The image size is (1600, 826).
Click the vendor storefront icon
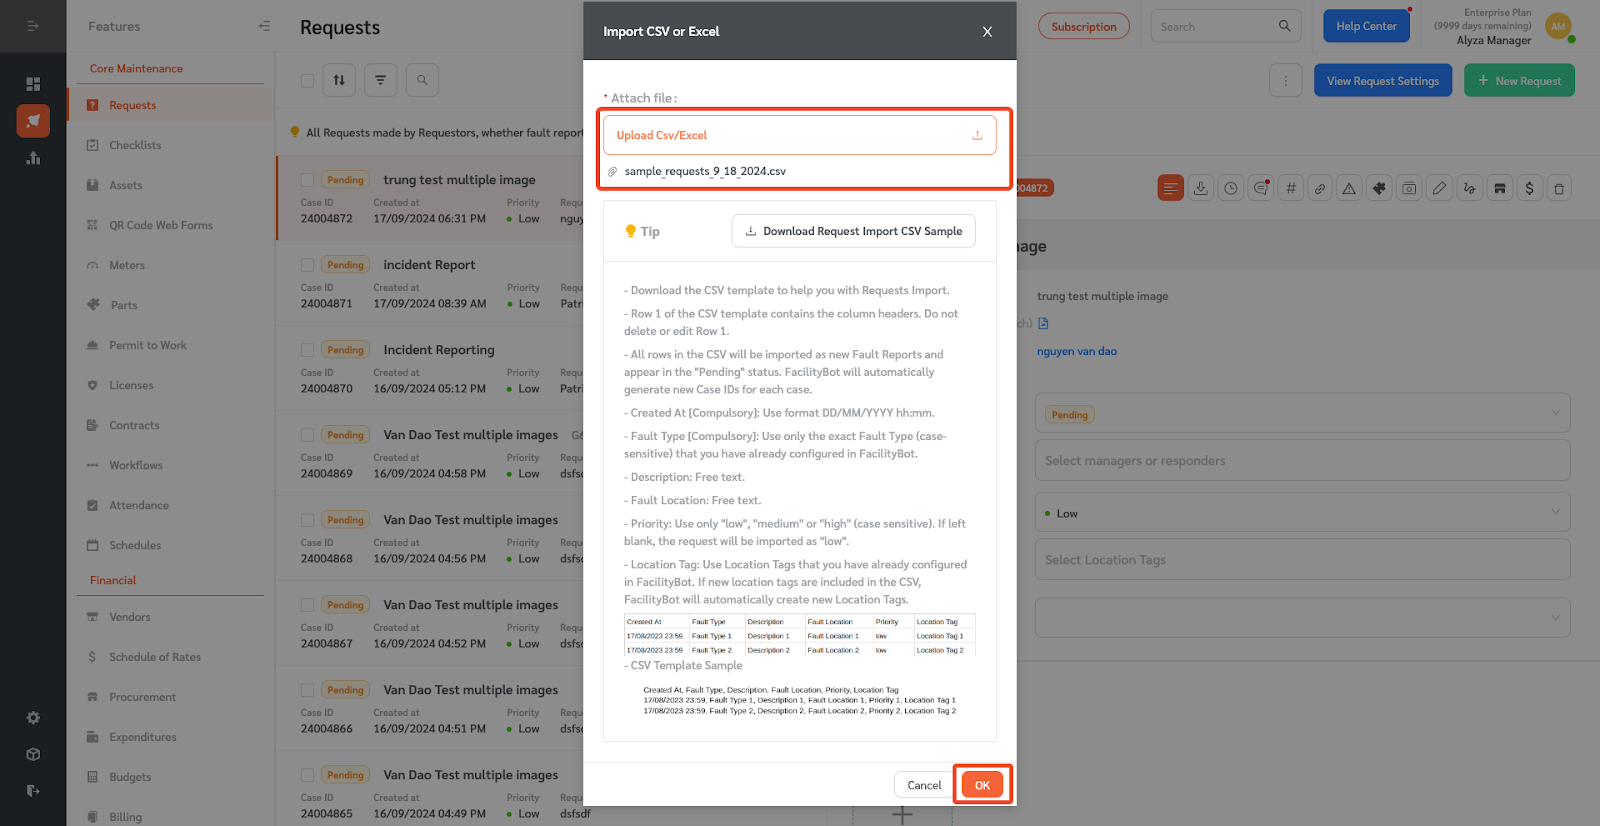(1499, 188)
